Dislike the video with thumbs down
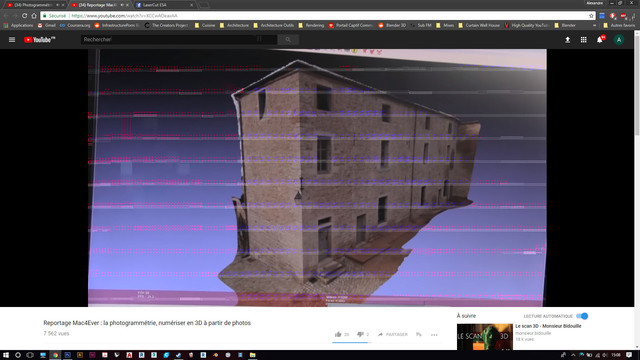This screenshot has width=640, height=360. (x=360, y=334)
